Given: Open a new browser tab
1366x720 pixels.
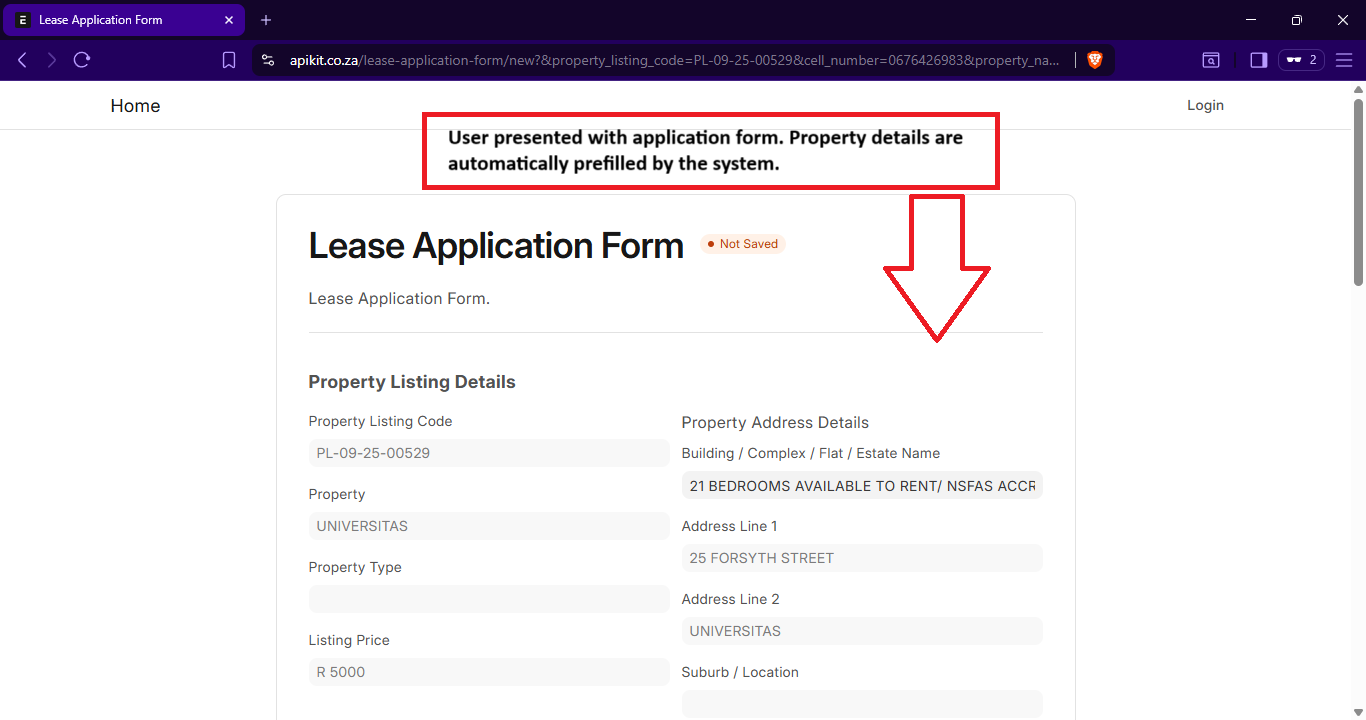Looking at the screenshot, I should (x=265, y=20).
